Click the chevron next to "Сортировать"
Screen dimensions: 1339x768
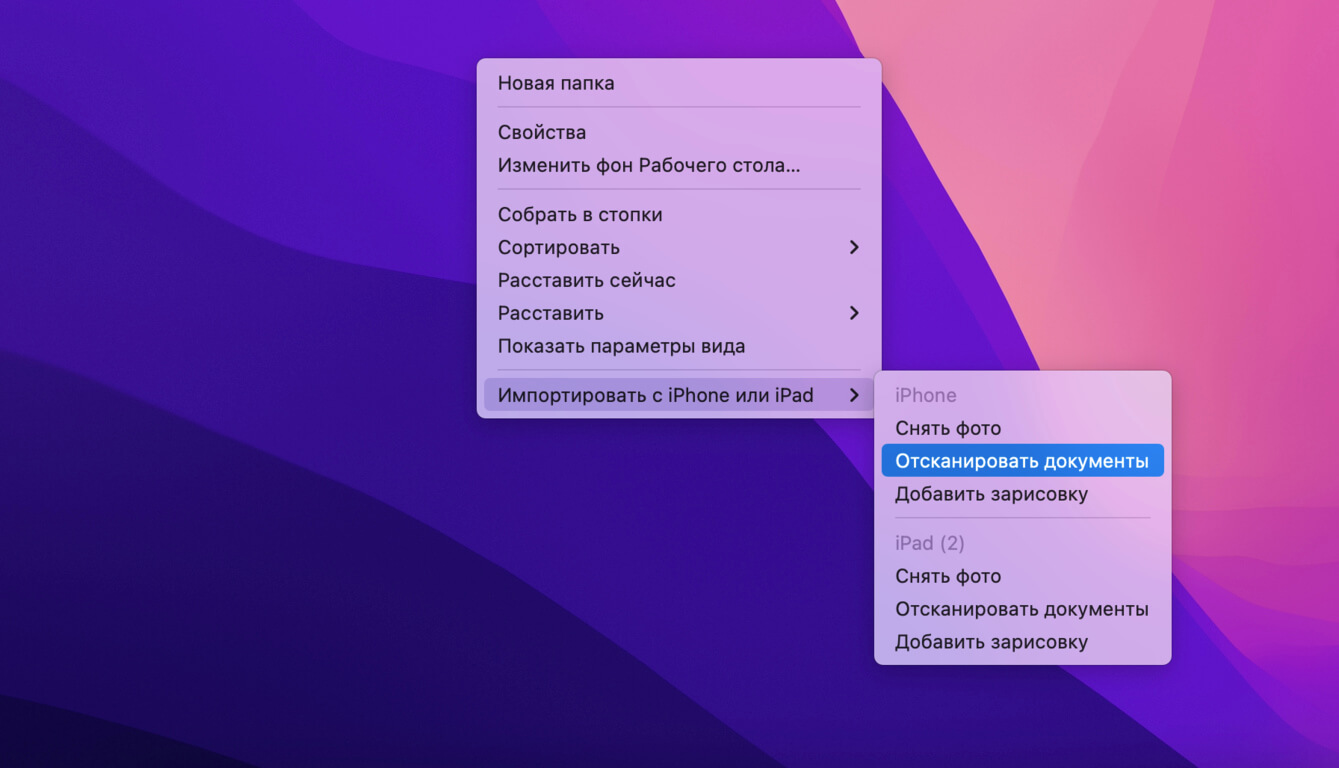[855, 247]
